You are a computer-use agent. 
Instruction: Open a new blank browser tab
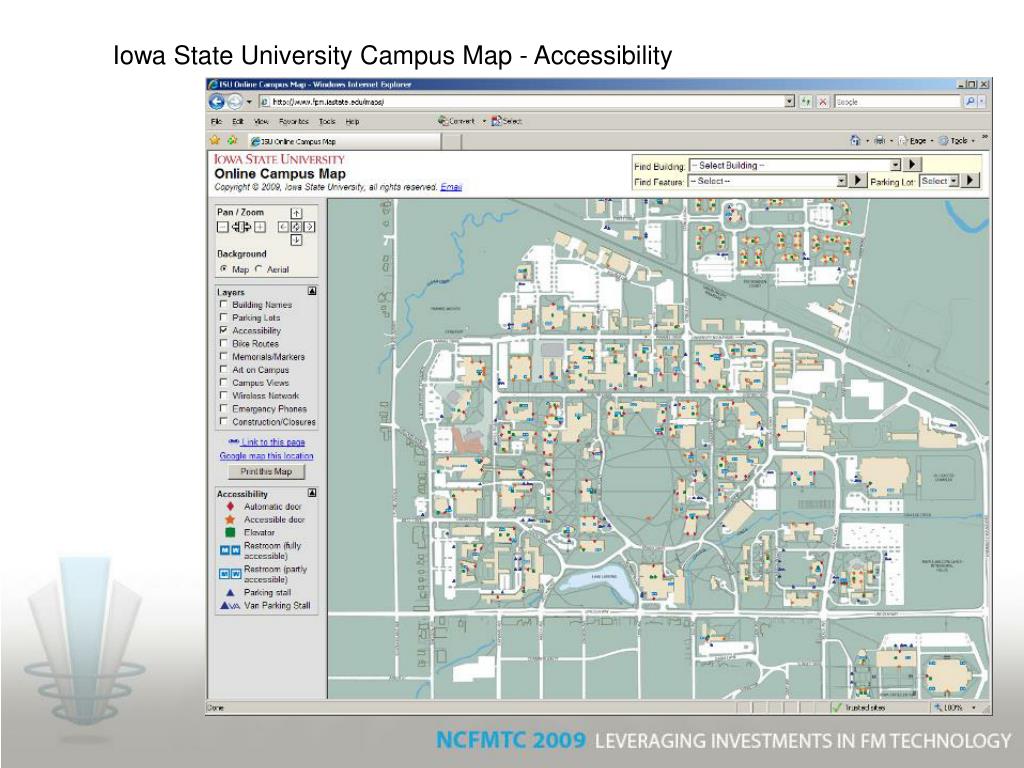(451, 141)
